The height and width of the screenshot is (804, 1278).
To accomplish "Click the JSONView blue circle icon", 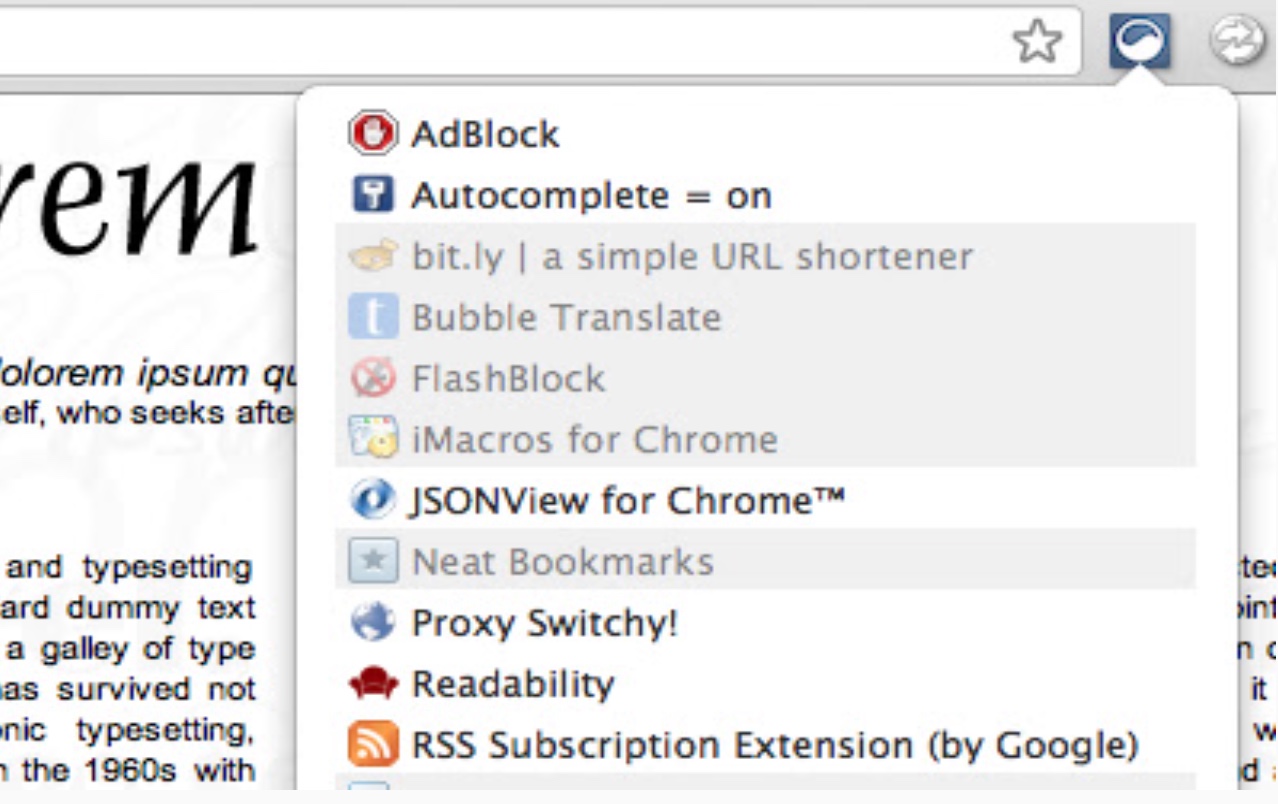I will click(x=373, y=500).
